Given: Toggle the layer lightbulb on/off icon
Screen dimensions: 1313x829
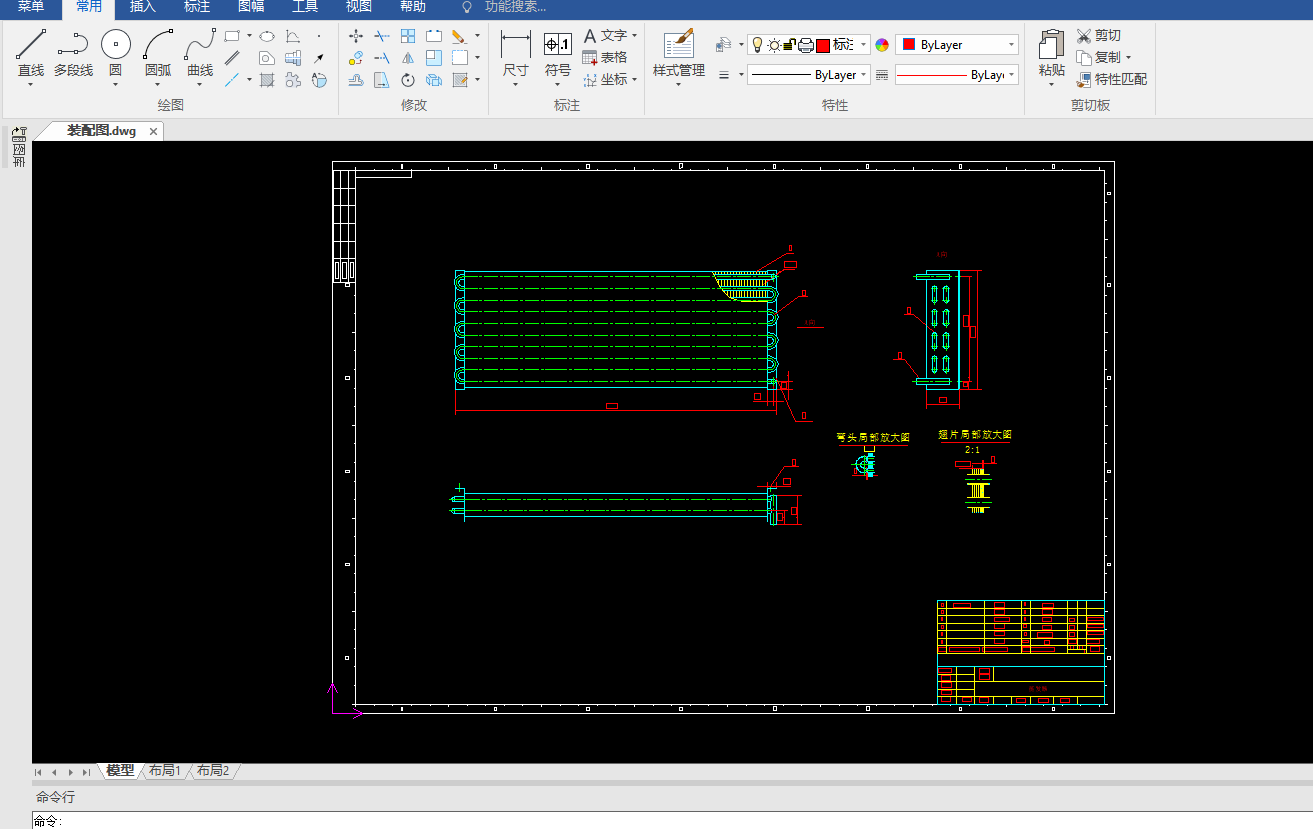Looking at the screenshot, I should click(758, 45).
